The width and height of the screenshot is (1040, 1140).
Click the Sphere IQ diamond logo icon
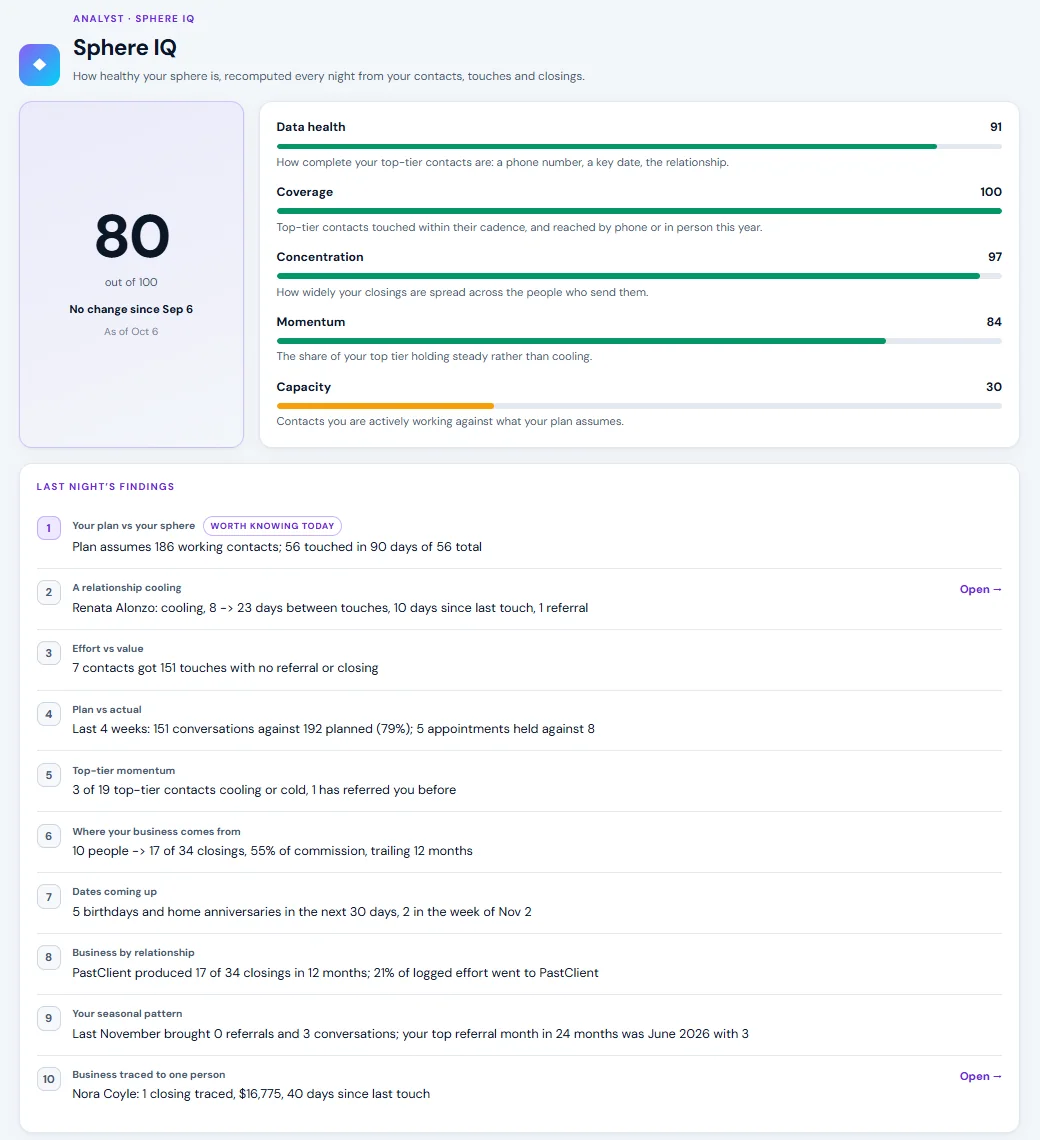(39, 65)
